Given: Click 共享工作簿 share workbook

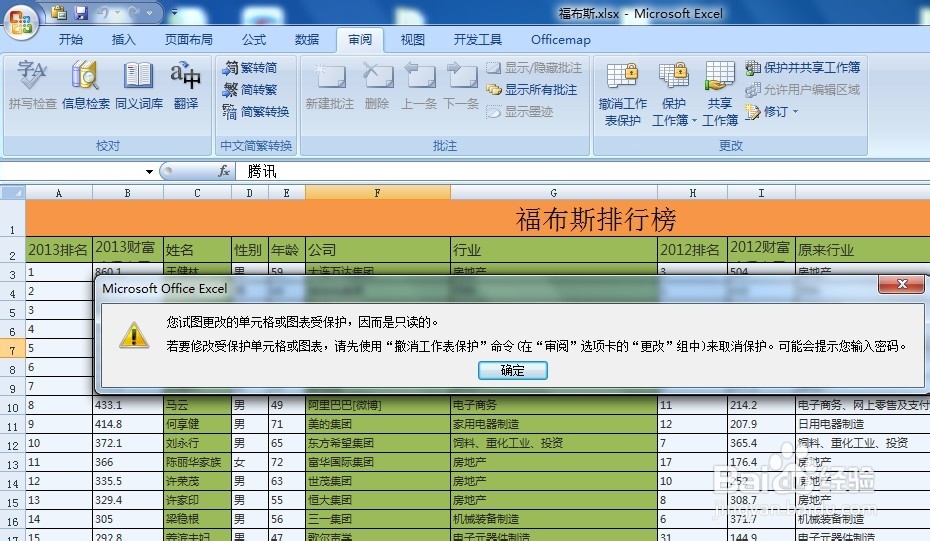Looking at the screenshot, I should (x=719, y=94).
